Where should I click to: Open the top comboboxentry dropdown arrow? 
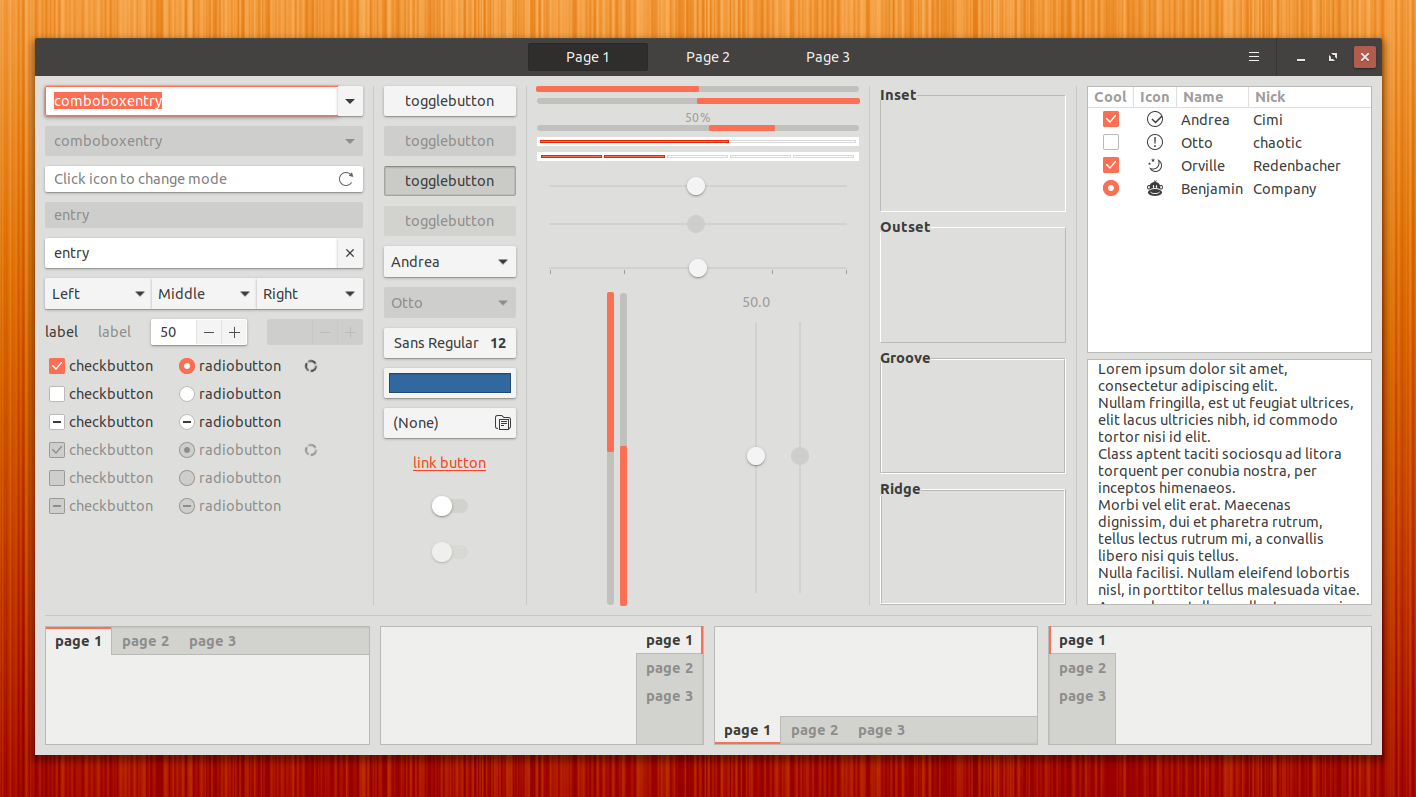(x=350, y=101)
